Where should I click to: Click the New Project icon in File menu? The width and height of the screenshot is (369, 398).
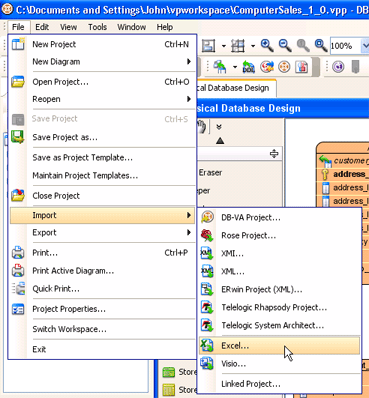click(x=18, y=44)
